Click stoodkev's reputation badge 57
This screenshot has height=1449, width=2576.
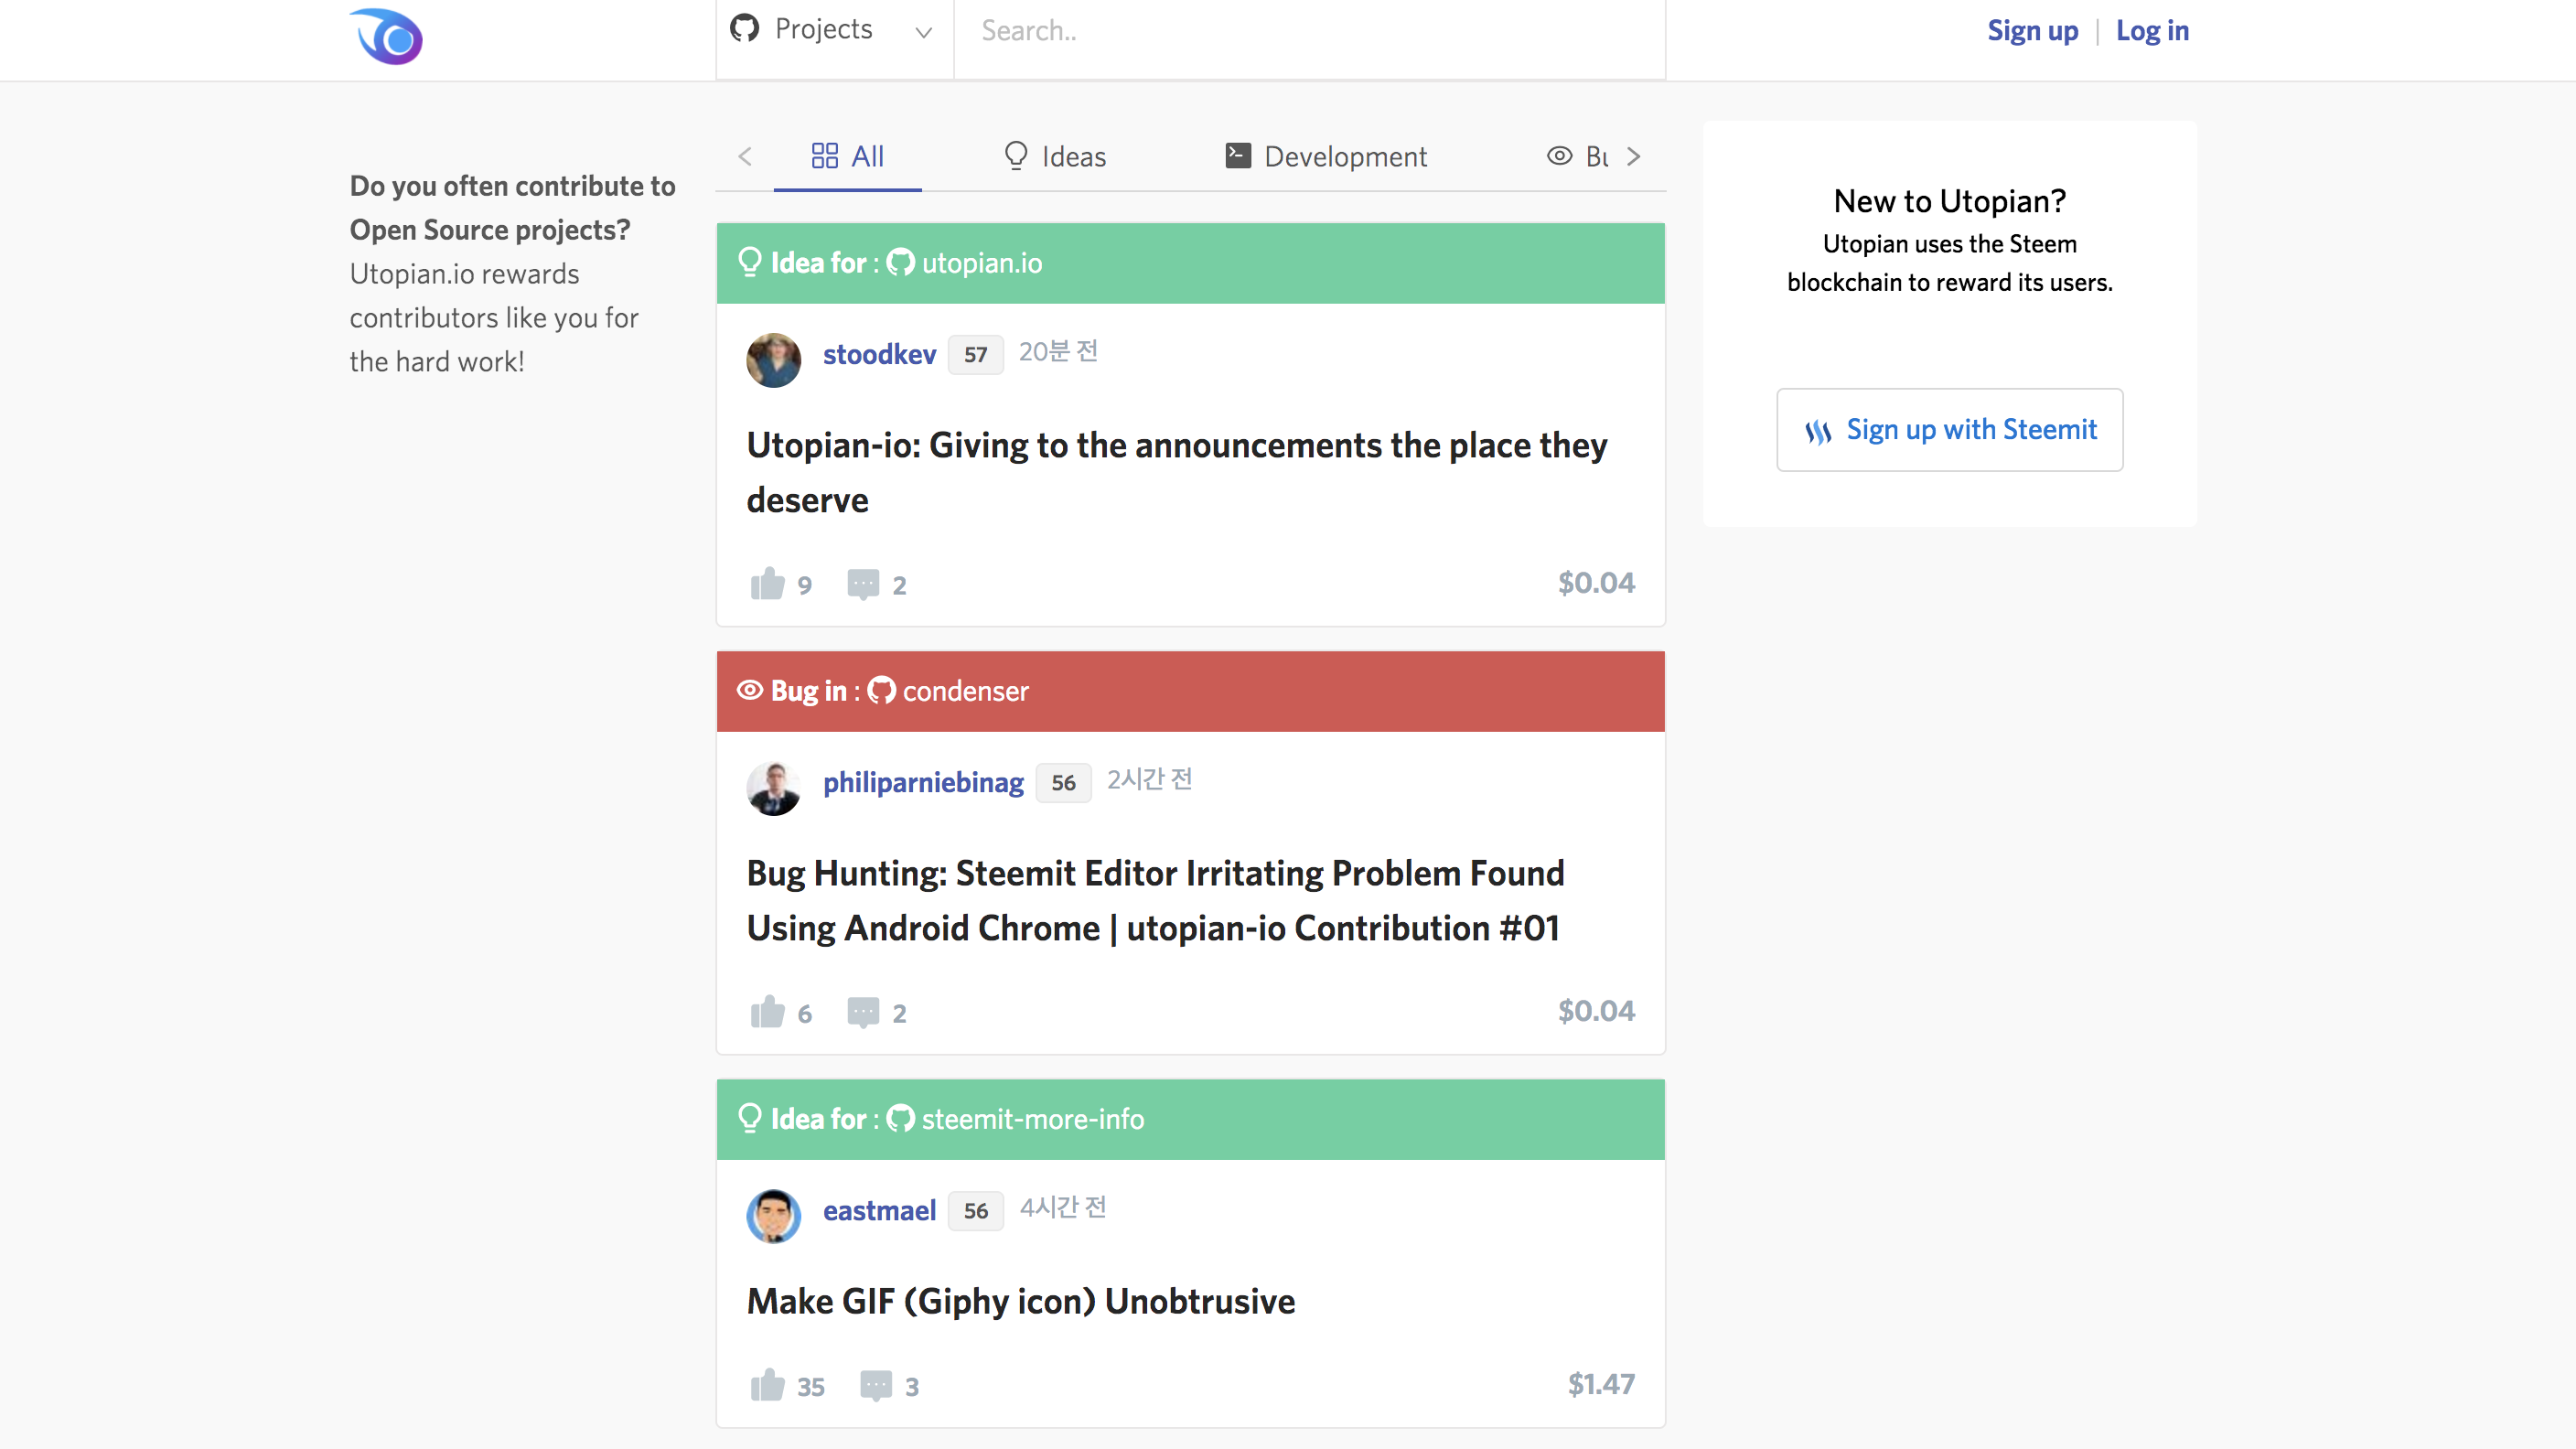(x=975, y=355)
